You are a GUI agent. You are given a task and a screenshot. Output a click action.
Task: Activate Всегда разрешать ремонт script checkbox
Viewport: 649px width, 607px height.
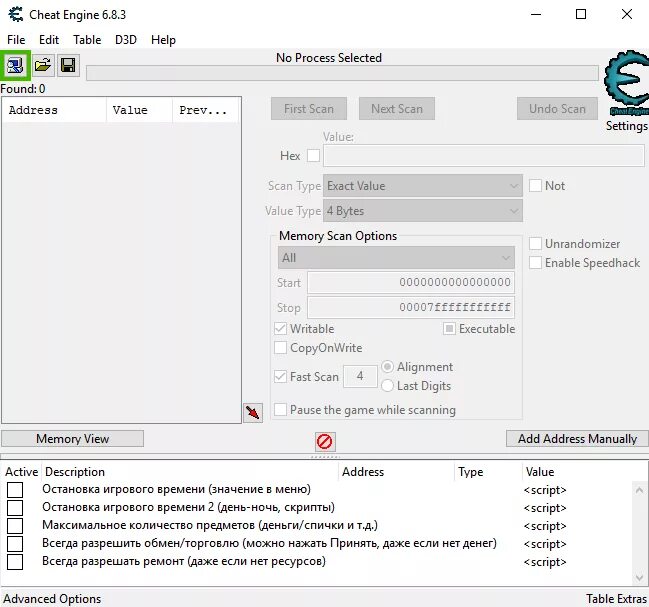tap(15, 562)
